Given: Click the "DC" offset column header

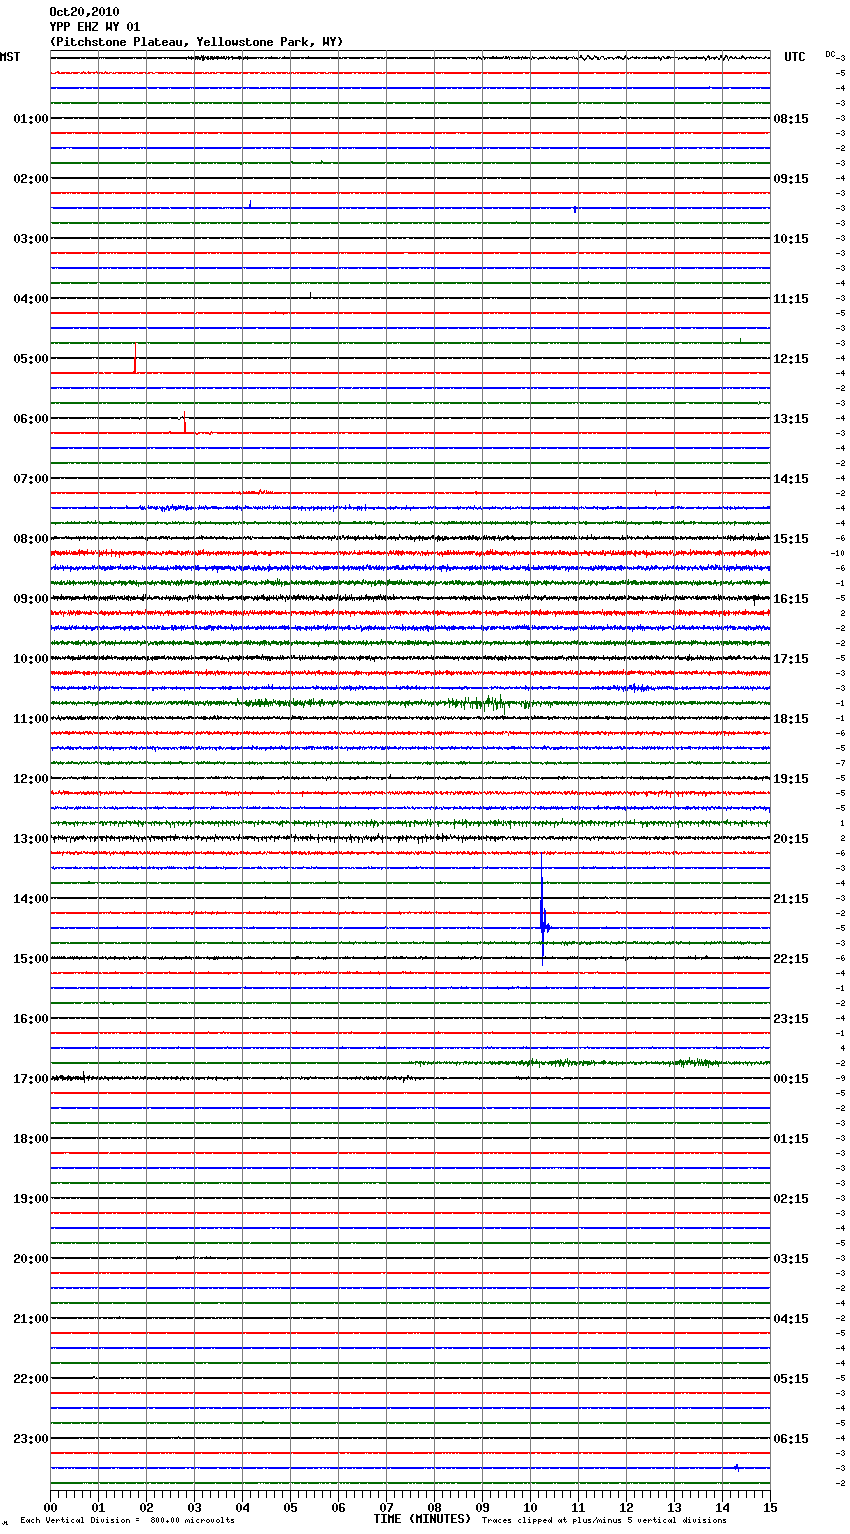Looking at the screenshot, I should tap(830, 54).
